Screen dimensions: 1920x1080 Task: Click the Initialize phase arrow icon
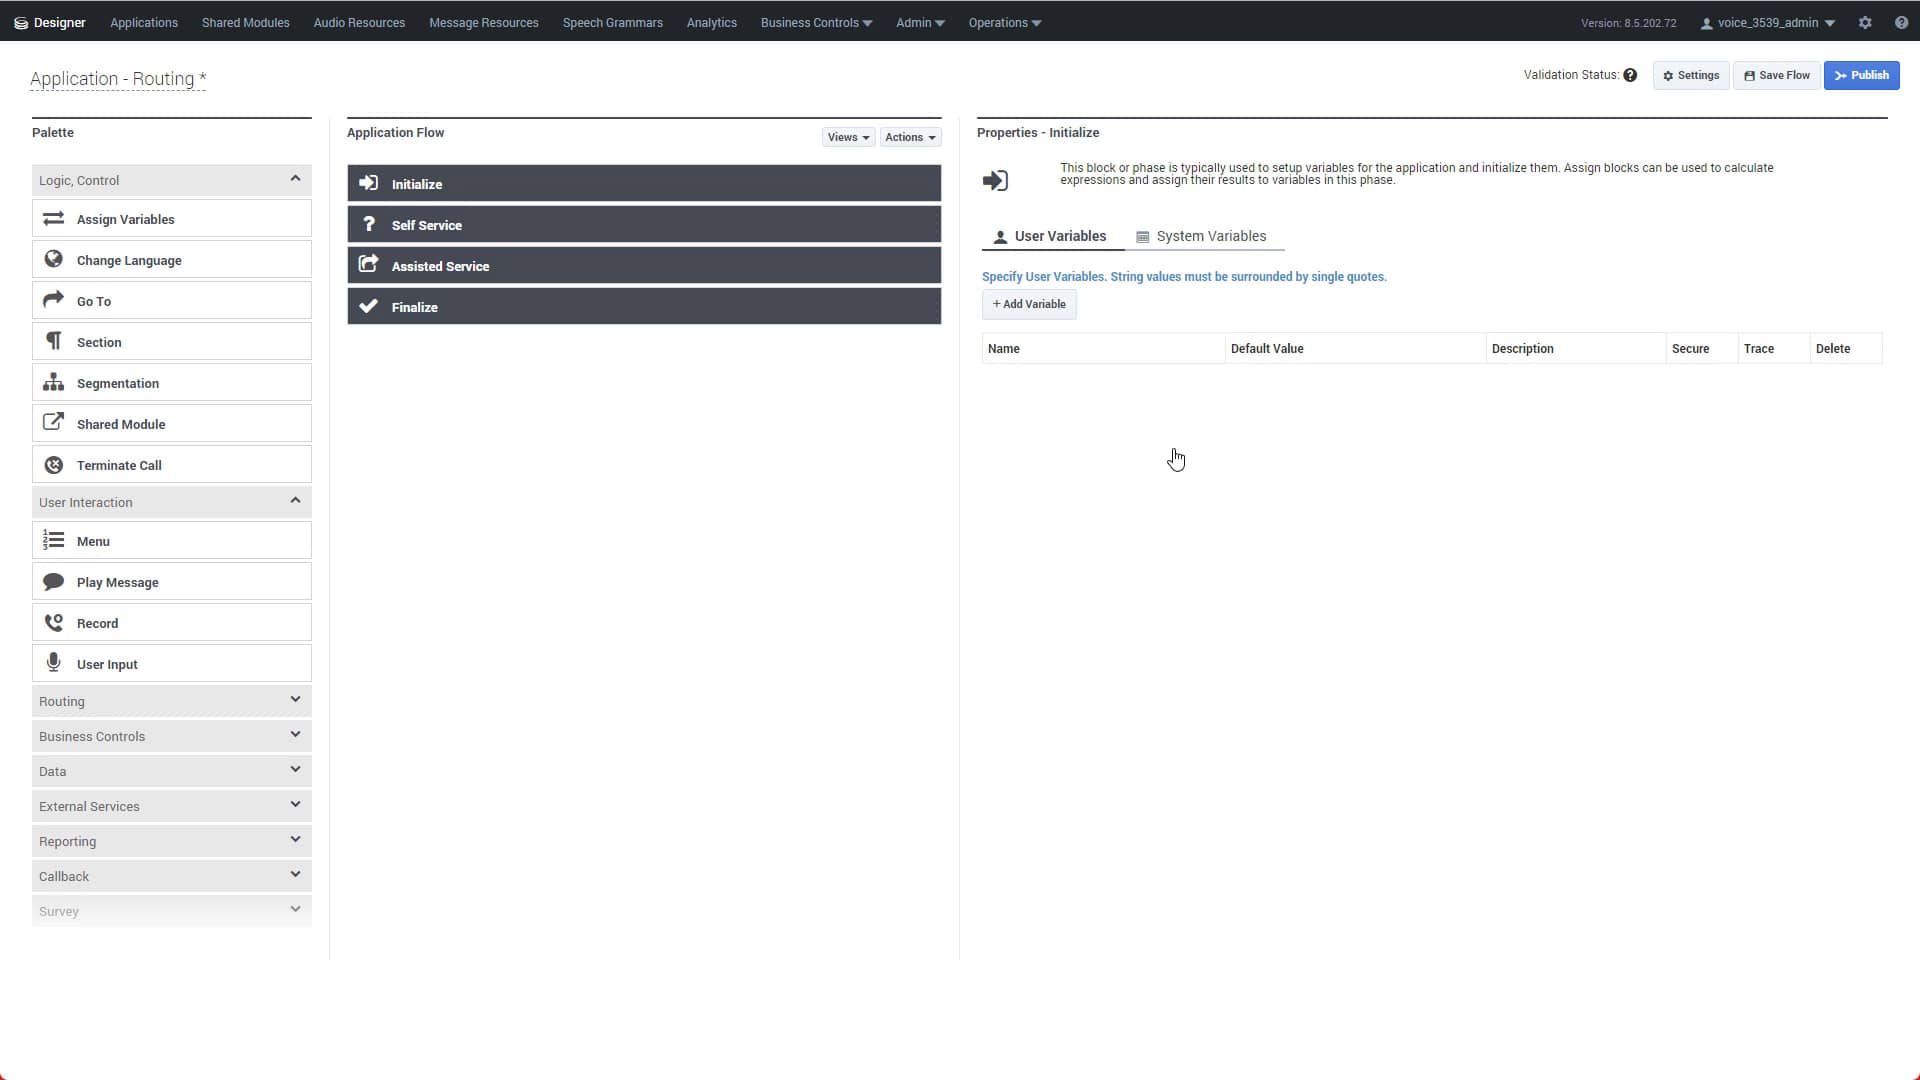pos(369,182)
